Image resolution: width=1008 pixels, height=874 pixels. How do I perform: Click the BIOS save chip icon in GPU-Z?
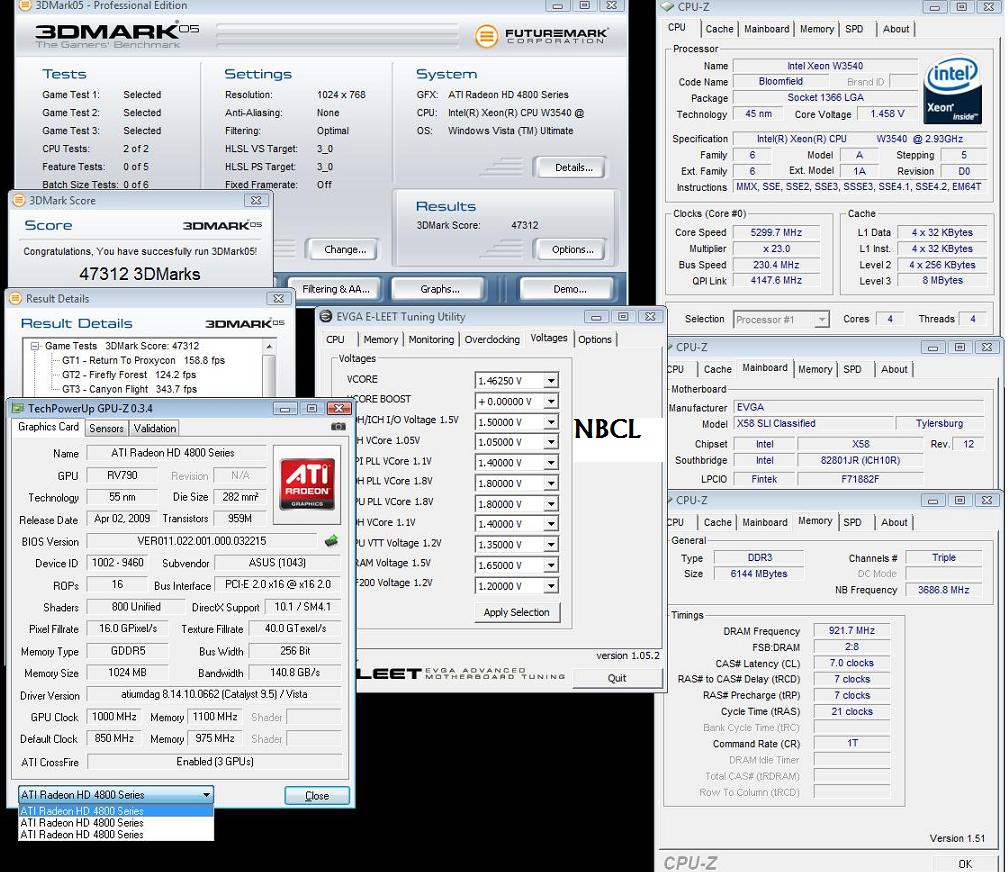[x=331, y=541]
